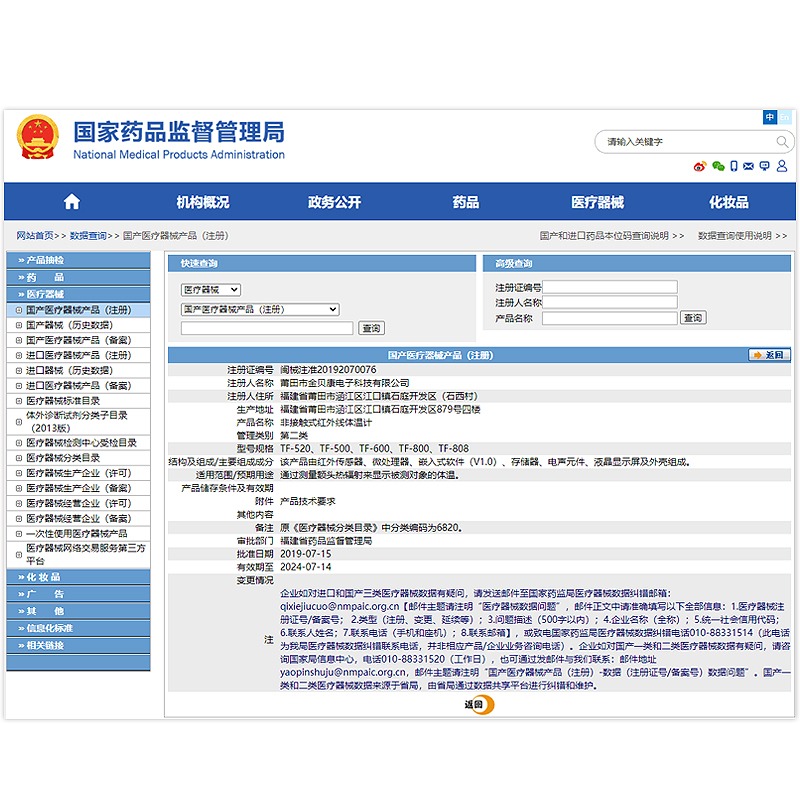Screen dimensions: 800x800
Task: Open the 产品技术要求 attachment link
Action: coord(308,501)
